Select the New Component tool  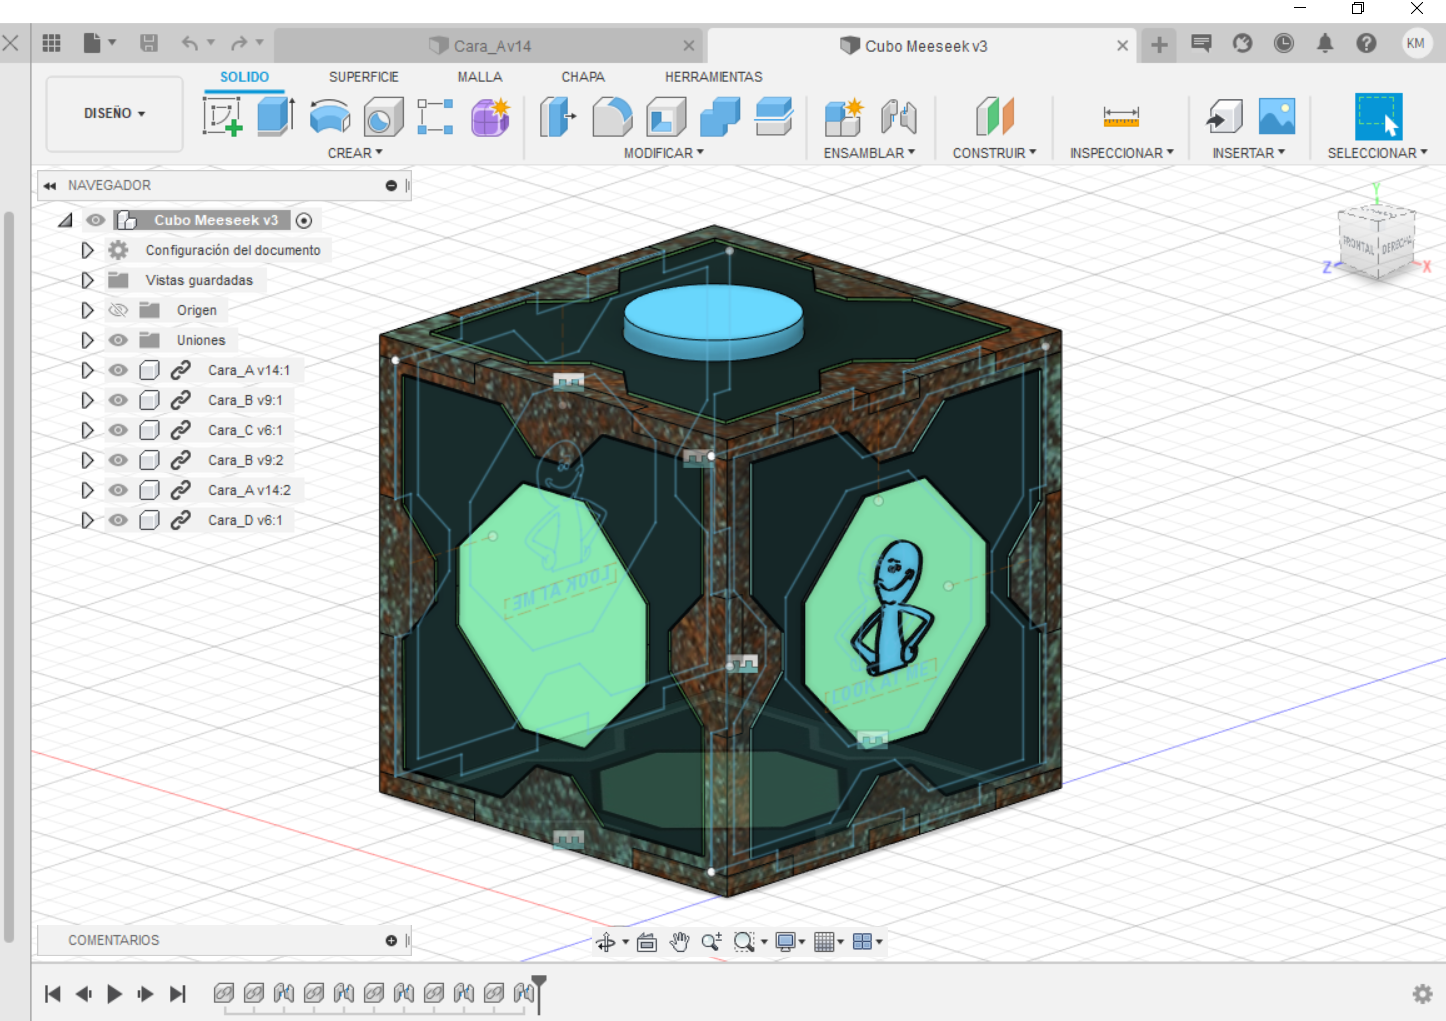[x=843, y=117]
